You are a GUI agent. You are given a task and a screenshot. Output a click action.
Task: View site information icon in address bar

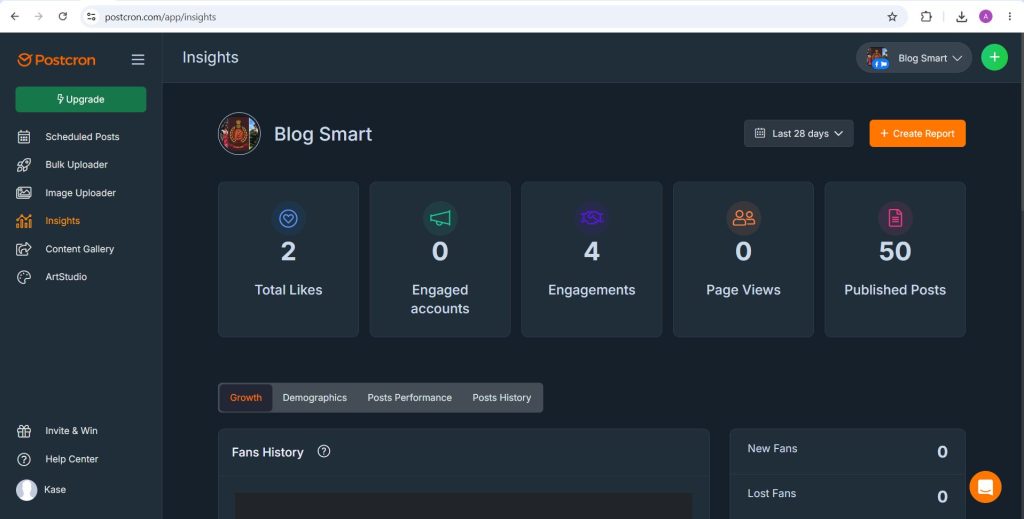(91, 17)
